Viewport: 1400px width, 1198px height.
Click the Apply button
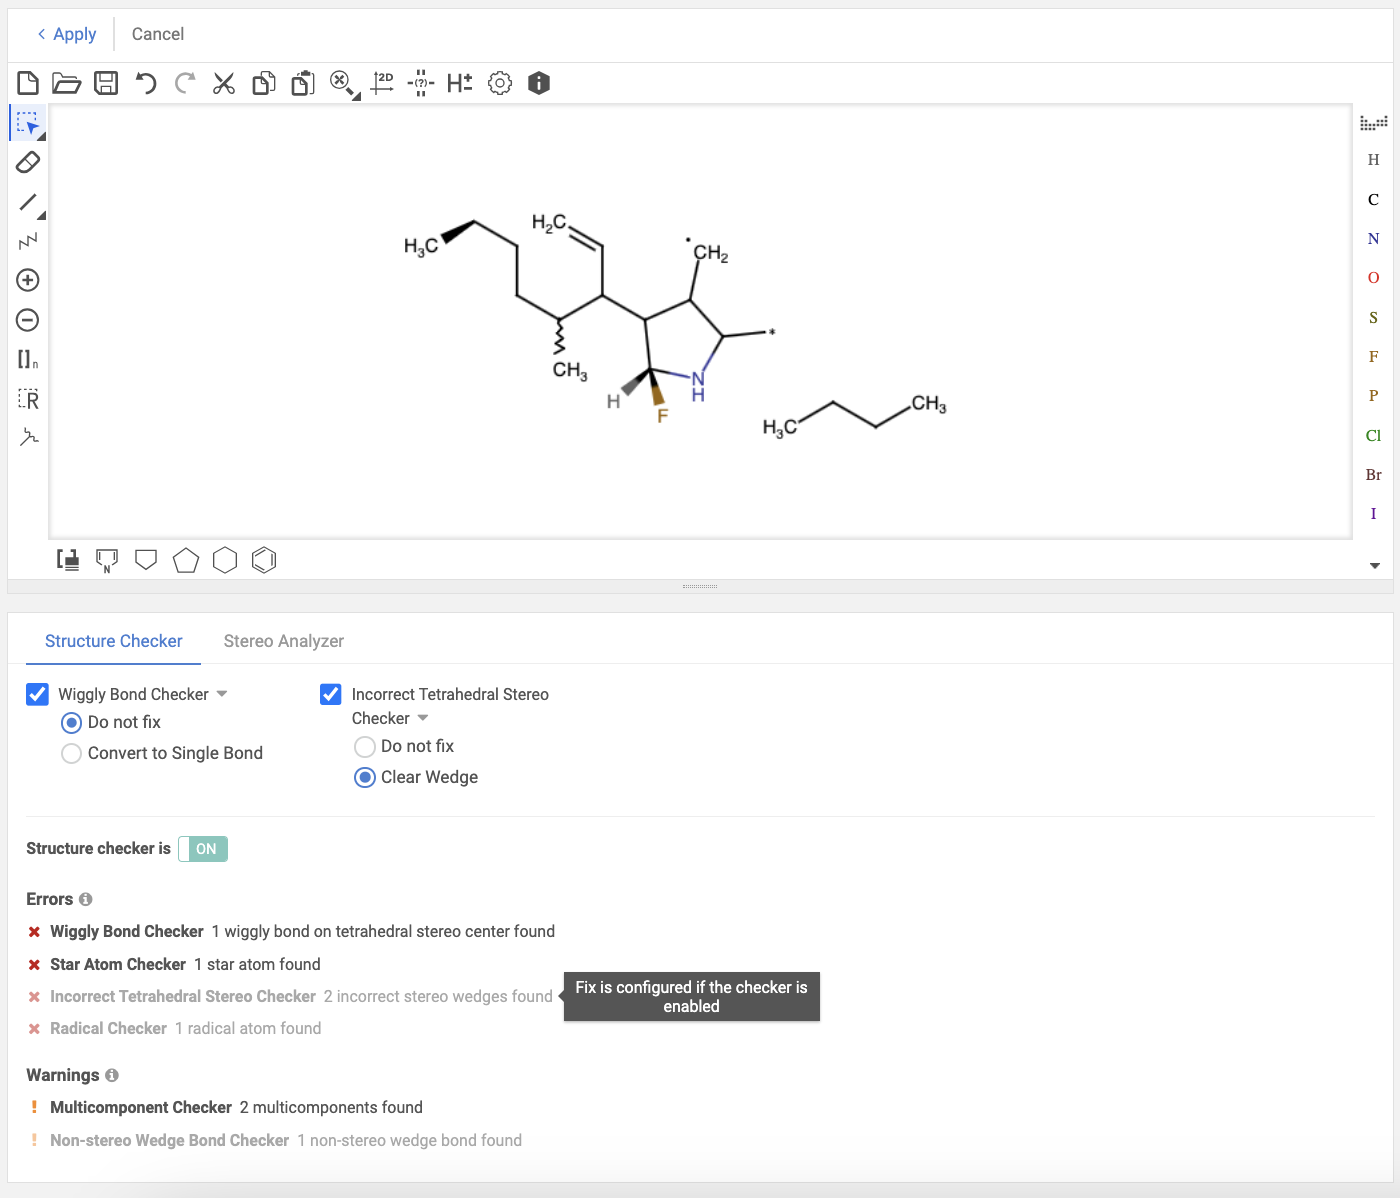(67, 34)
